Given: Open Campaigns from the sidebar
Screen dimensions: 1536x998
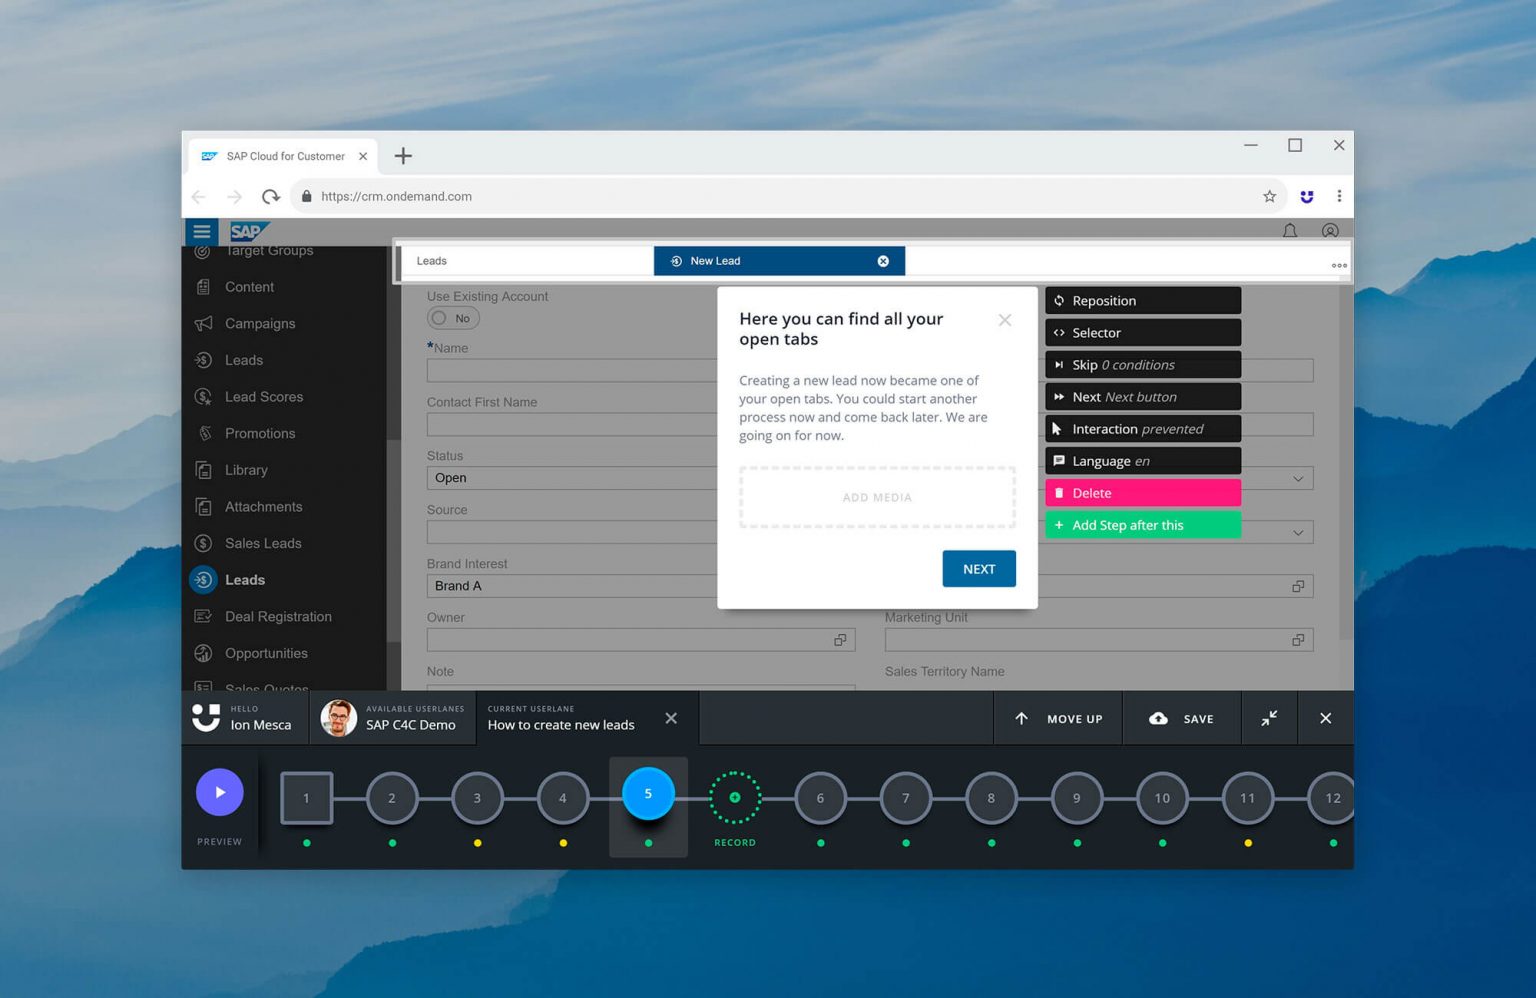Looking at the screenshot, I should (x=259, y=323).
